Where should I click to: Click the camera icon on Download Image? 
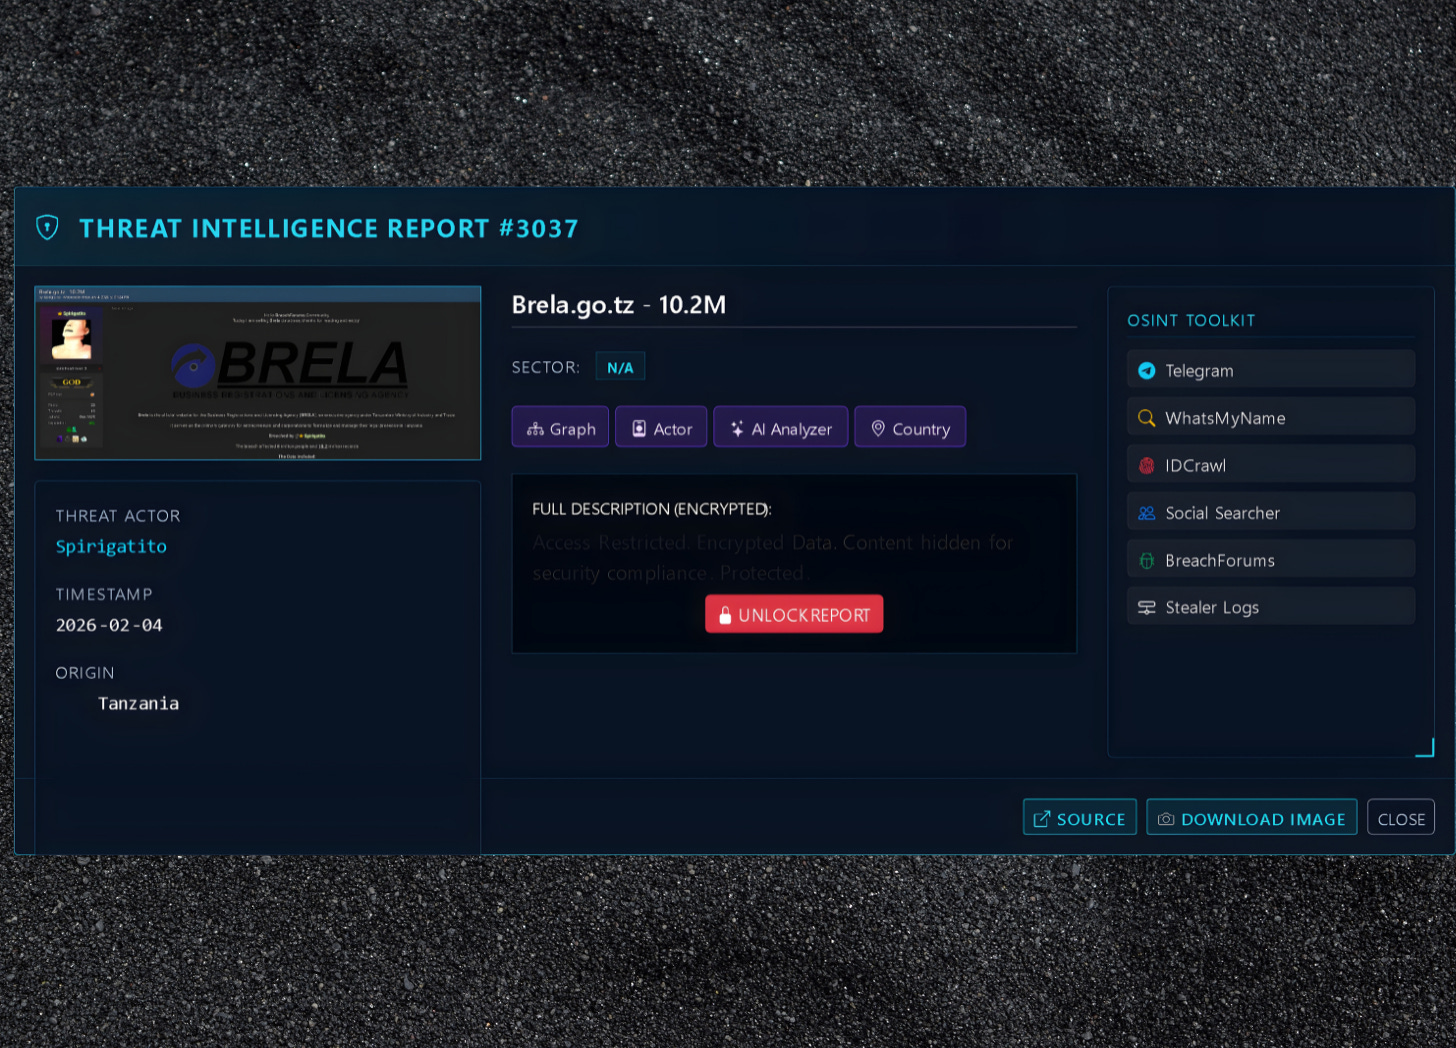(x=1166, y=819)
